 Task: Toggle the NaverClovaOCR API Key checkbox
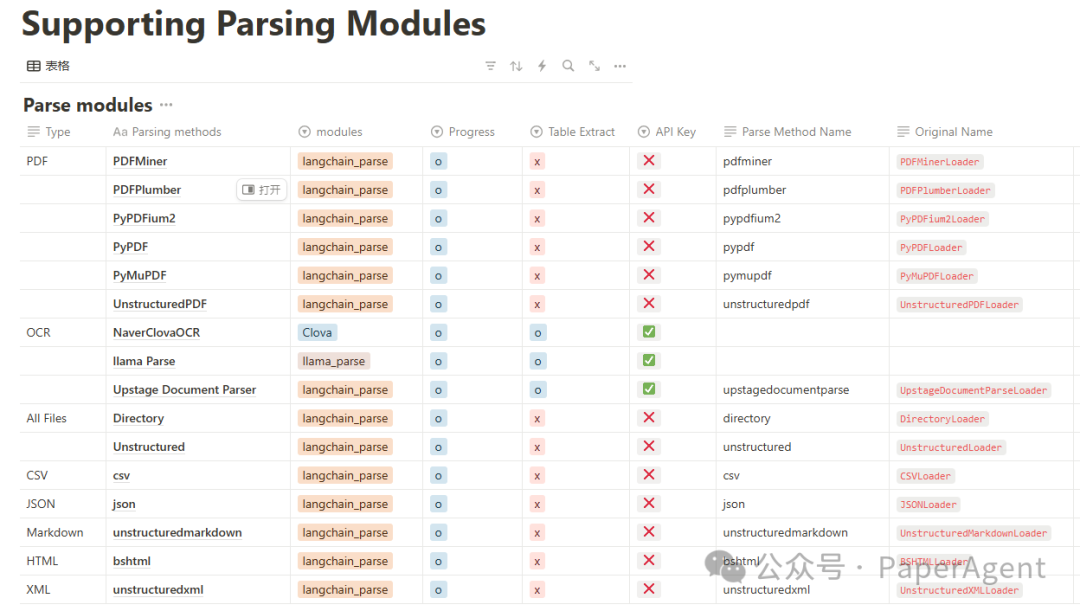point(649,332)
